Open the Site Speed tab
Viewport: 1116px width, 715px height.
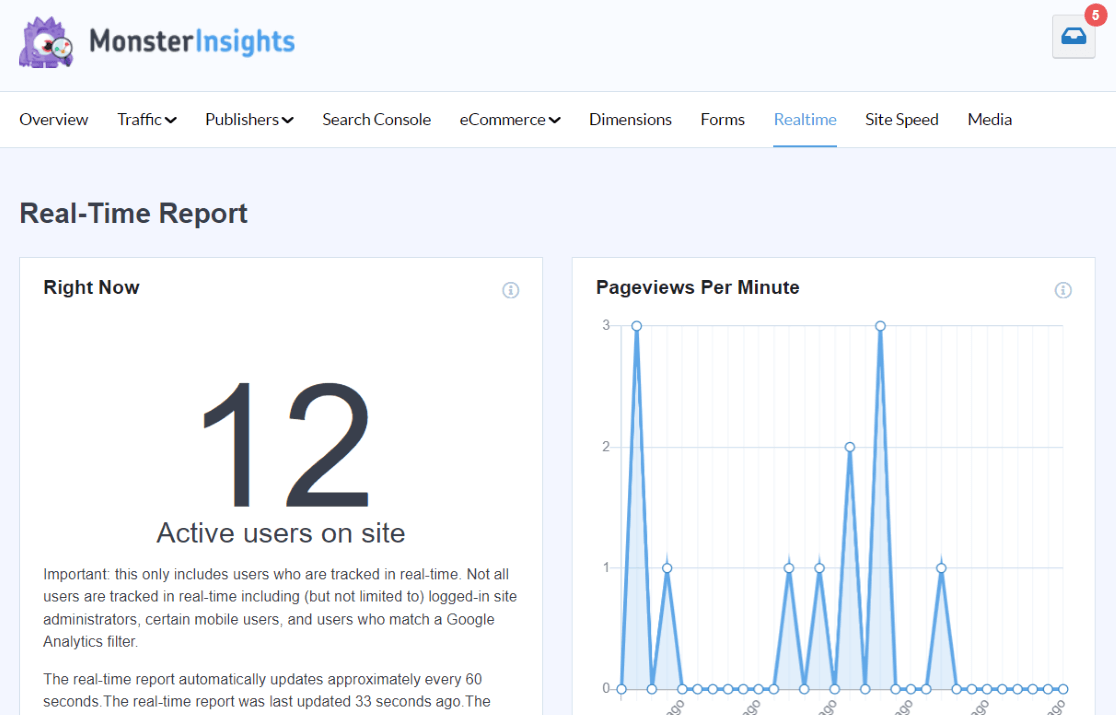coord(901,119)
